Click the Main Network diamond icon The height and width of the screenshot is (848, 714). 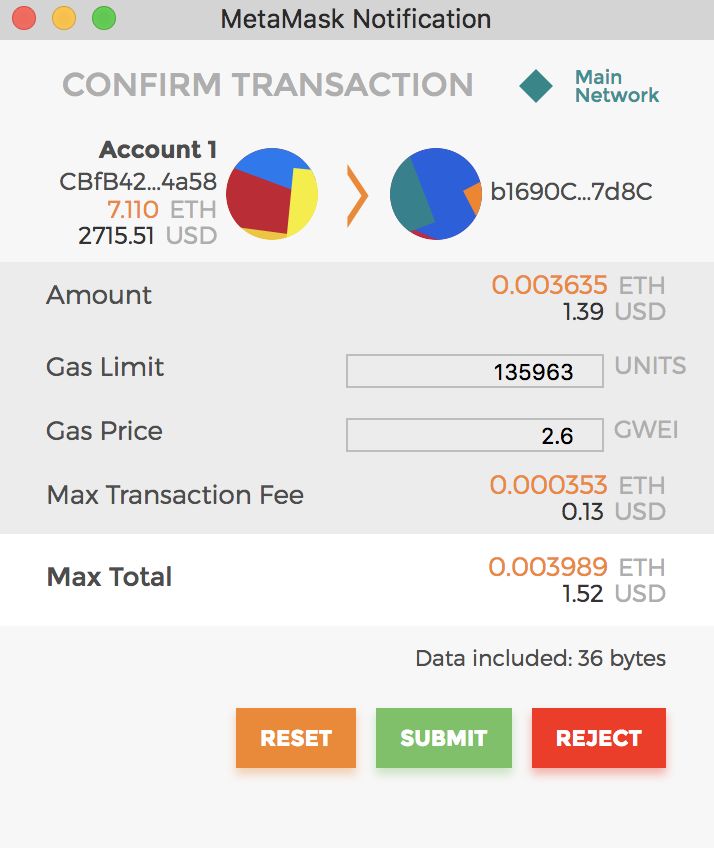[536, 86]
